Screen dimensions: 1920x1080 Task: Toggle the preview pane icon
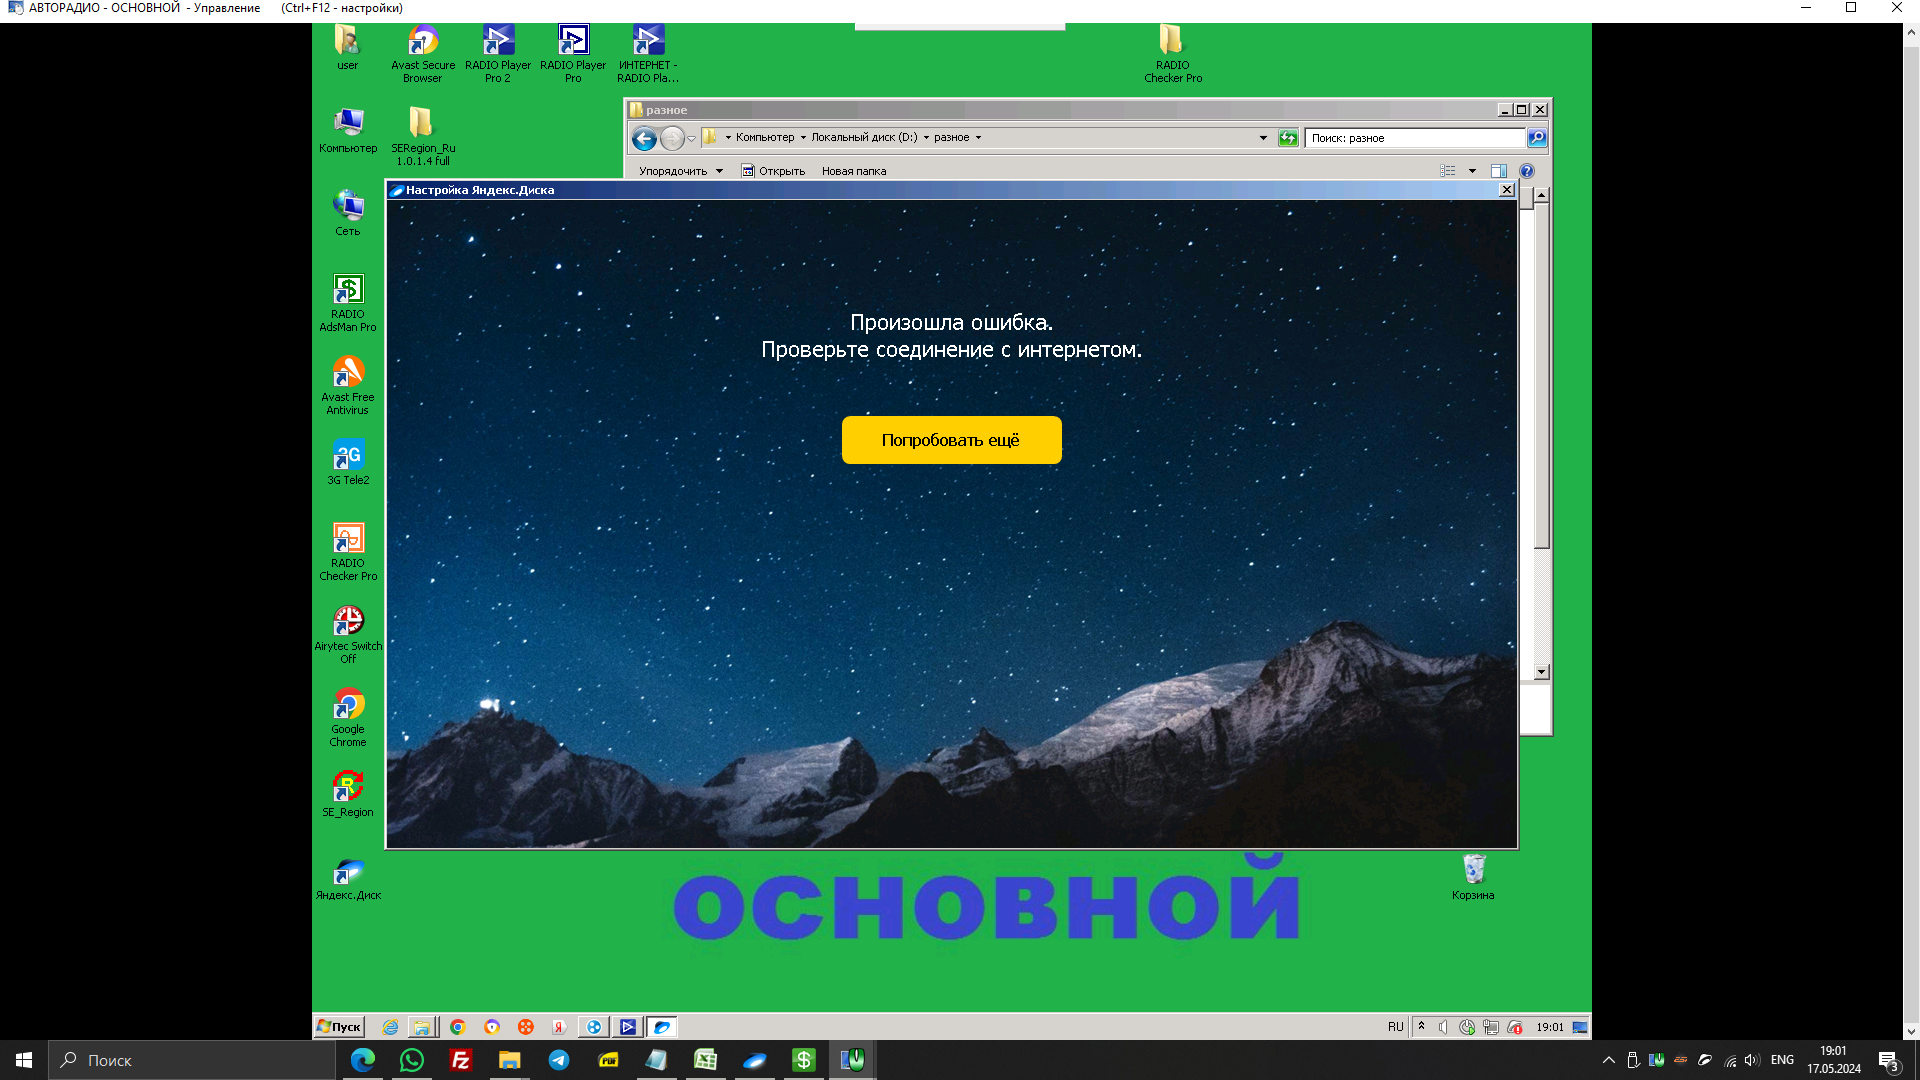(1498, 171)
